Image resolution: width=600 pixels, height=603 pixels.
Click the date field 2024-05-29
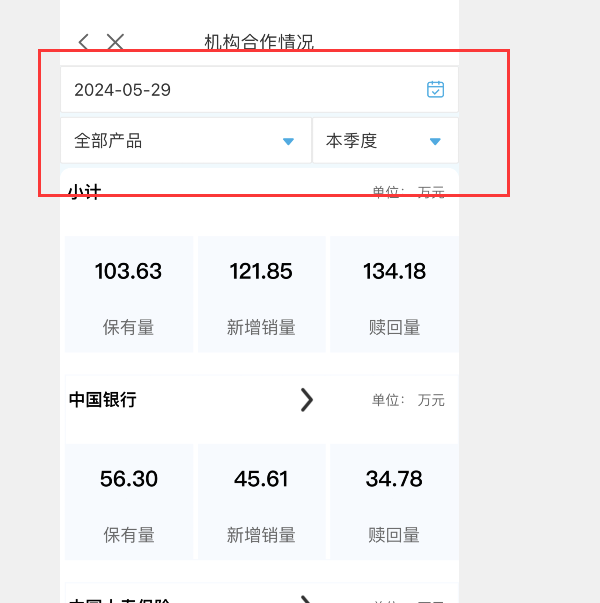click(259, 90)
